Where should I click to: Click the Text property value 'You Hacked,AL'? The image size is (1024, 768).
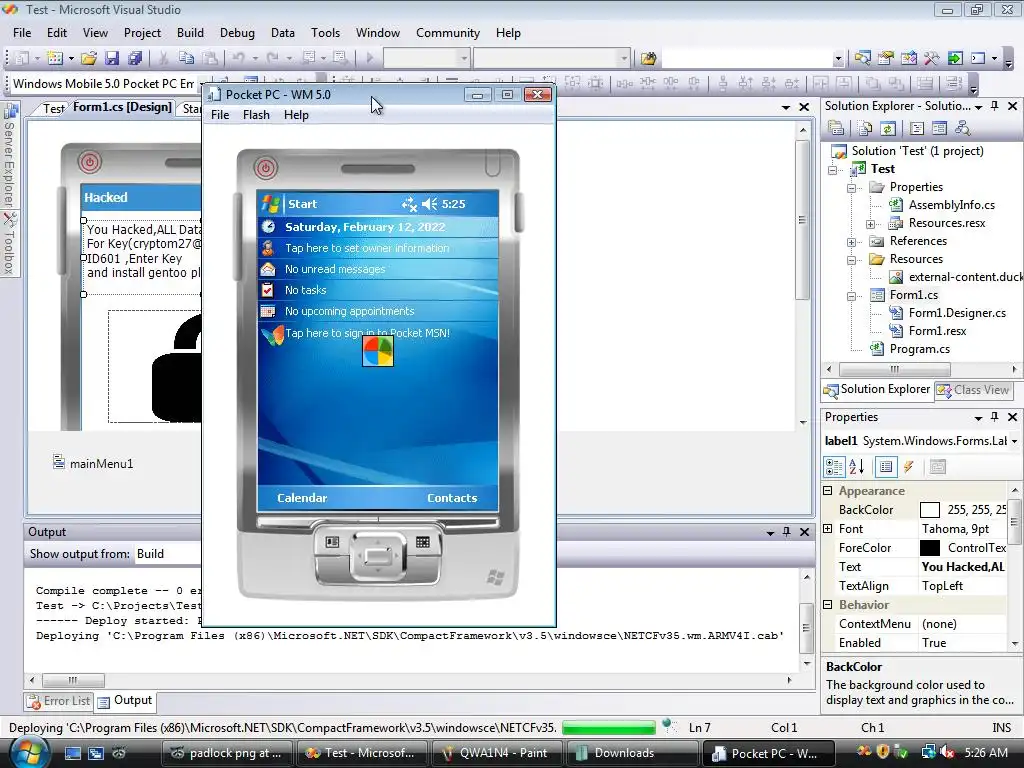[963, 567]
